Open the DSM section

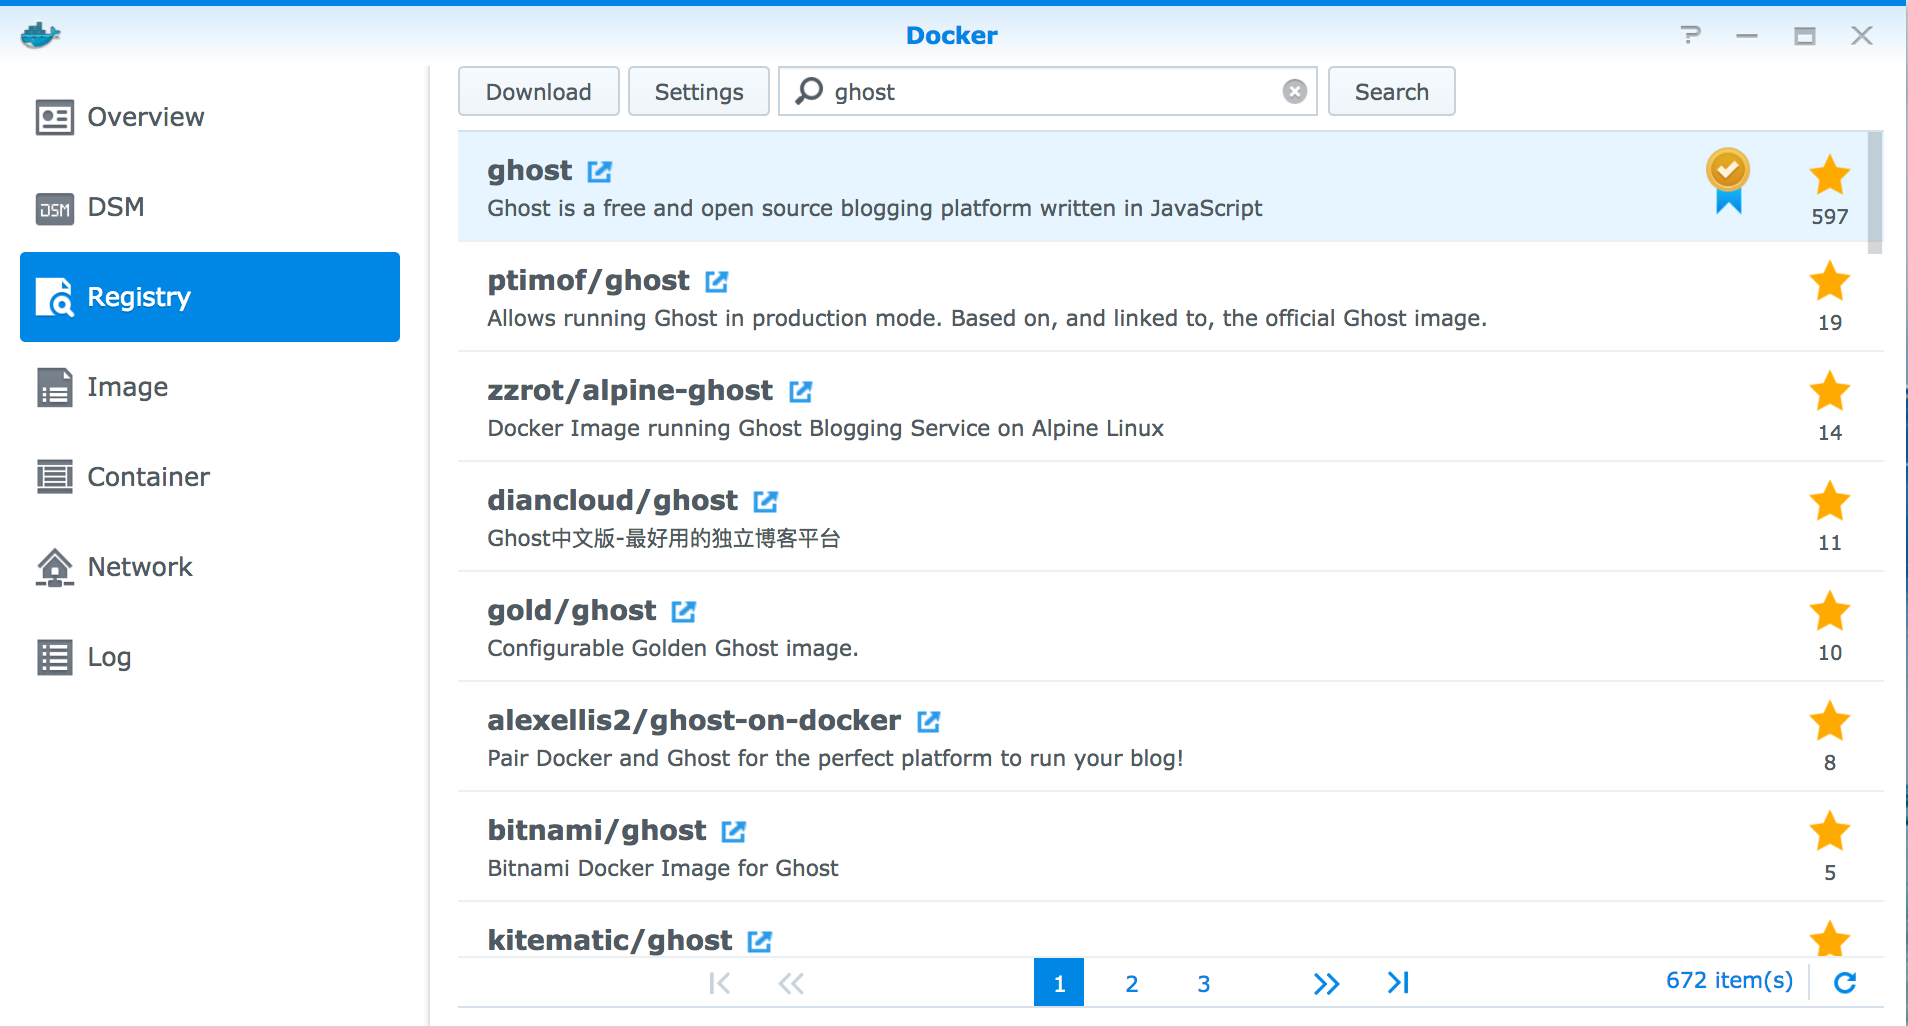click(x=210, y=207)
